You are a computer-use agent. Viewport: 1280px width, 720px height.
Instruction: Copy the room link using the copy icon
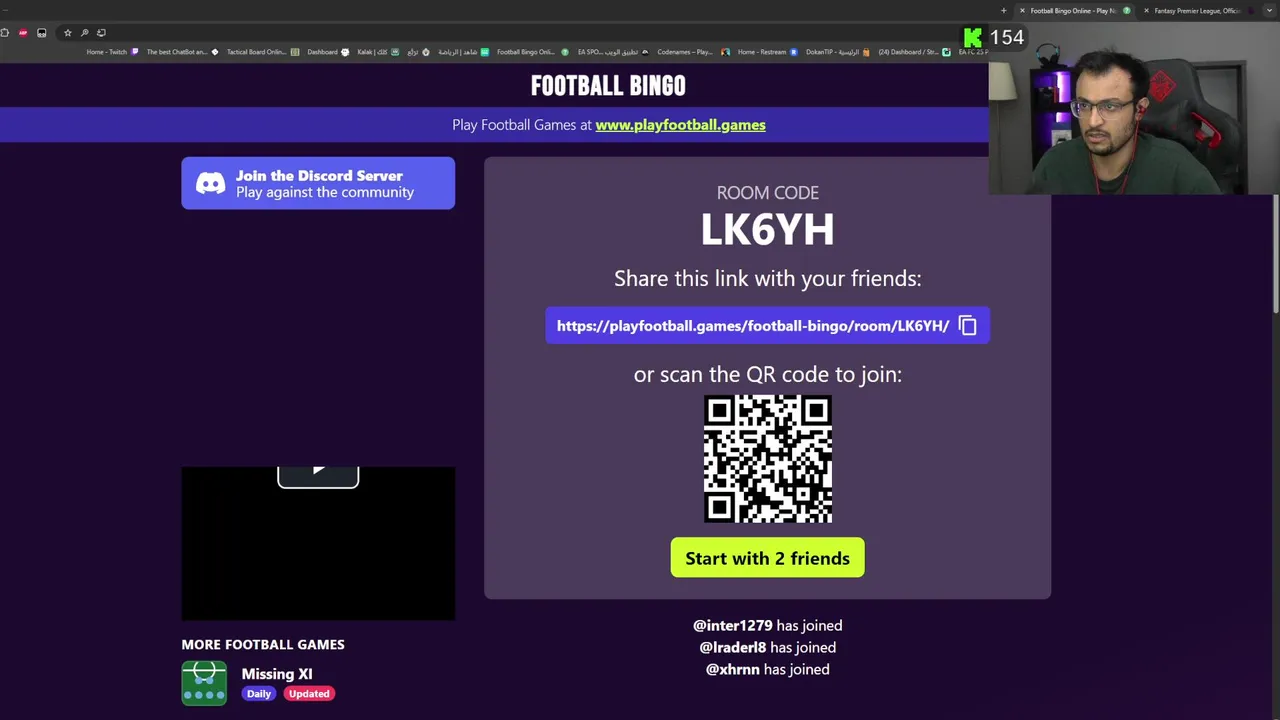point(967,325)
